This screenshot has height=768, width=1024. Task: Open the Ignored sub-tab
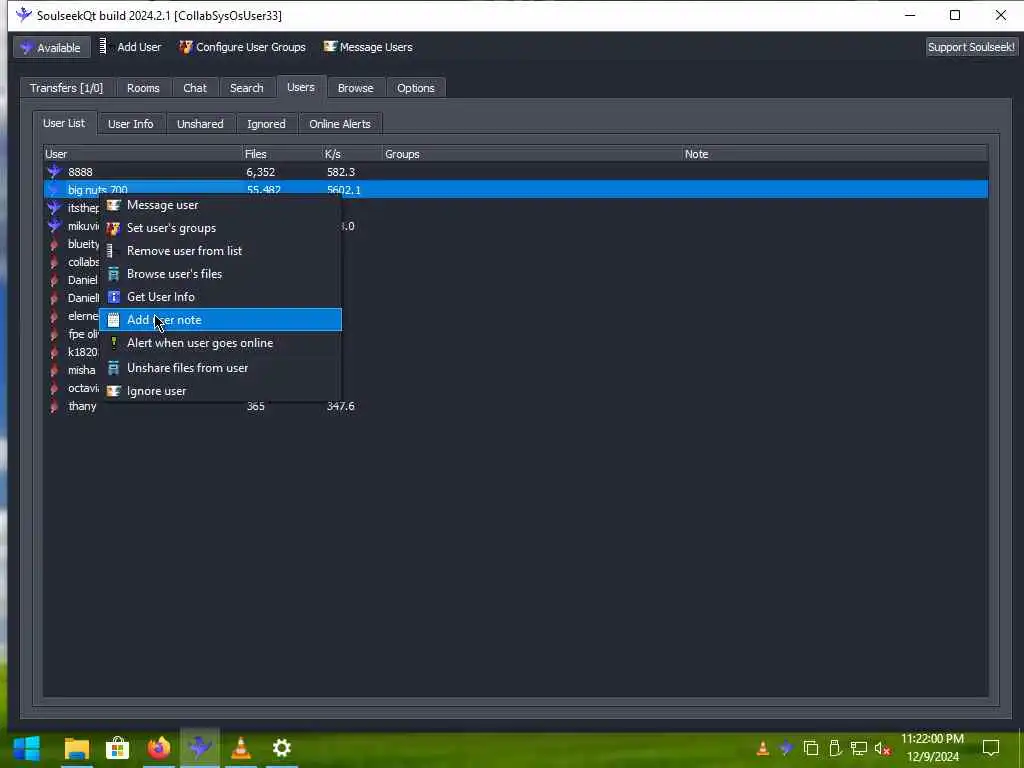(266, 124)
